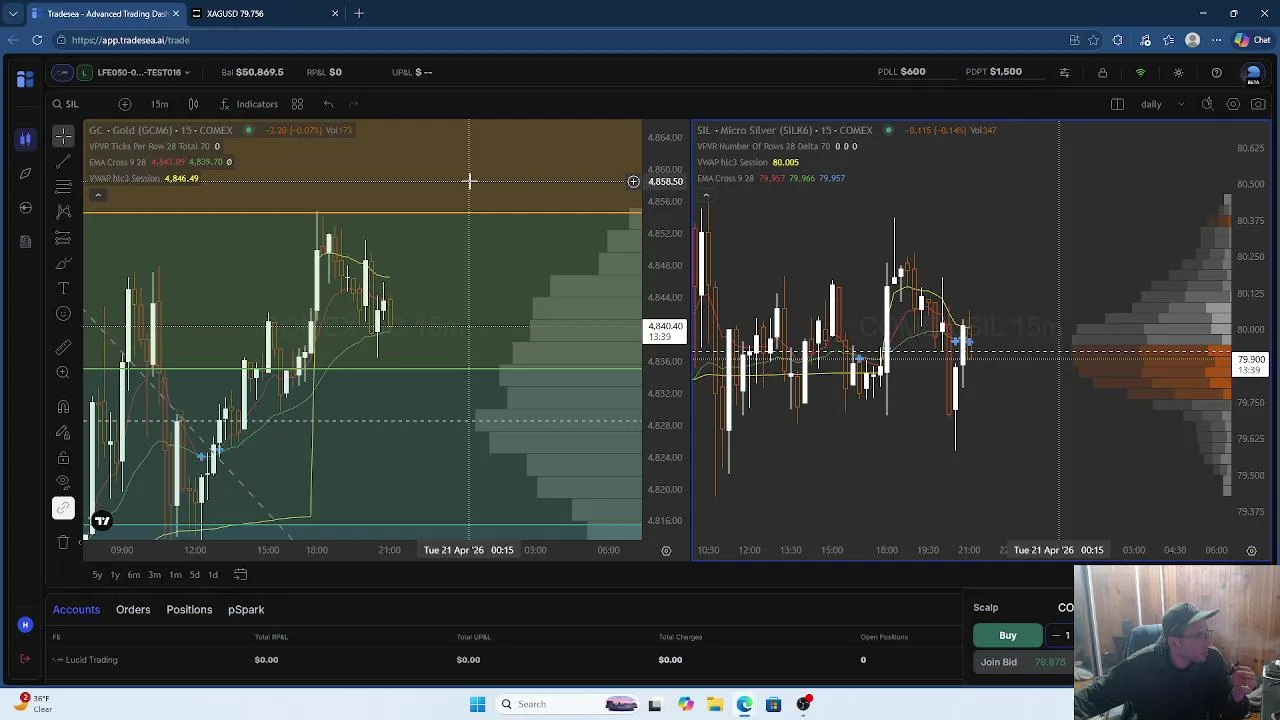Image resolution: width=1280 pixels, height=720 pixels.
Task: Open the SIL symbol search
Action: coord(66,104)
